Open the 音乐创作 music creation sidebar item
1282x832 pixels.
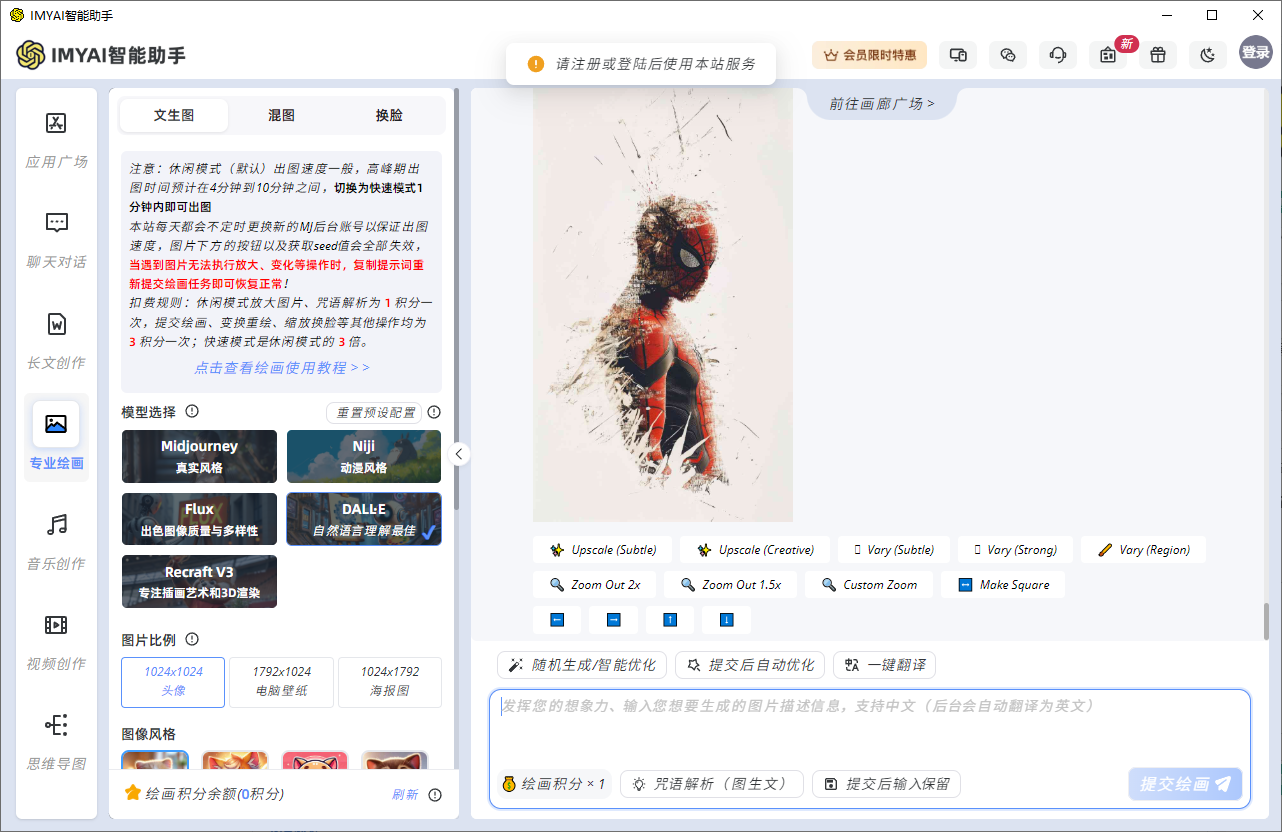(x=57, y=540)
